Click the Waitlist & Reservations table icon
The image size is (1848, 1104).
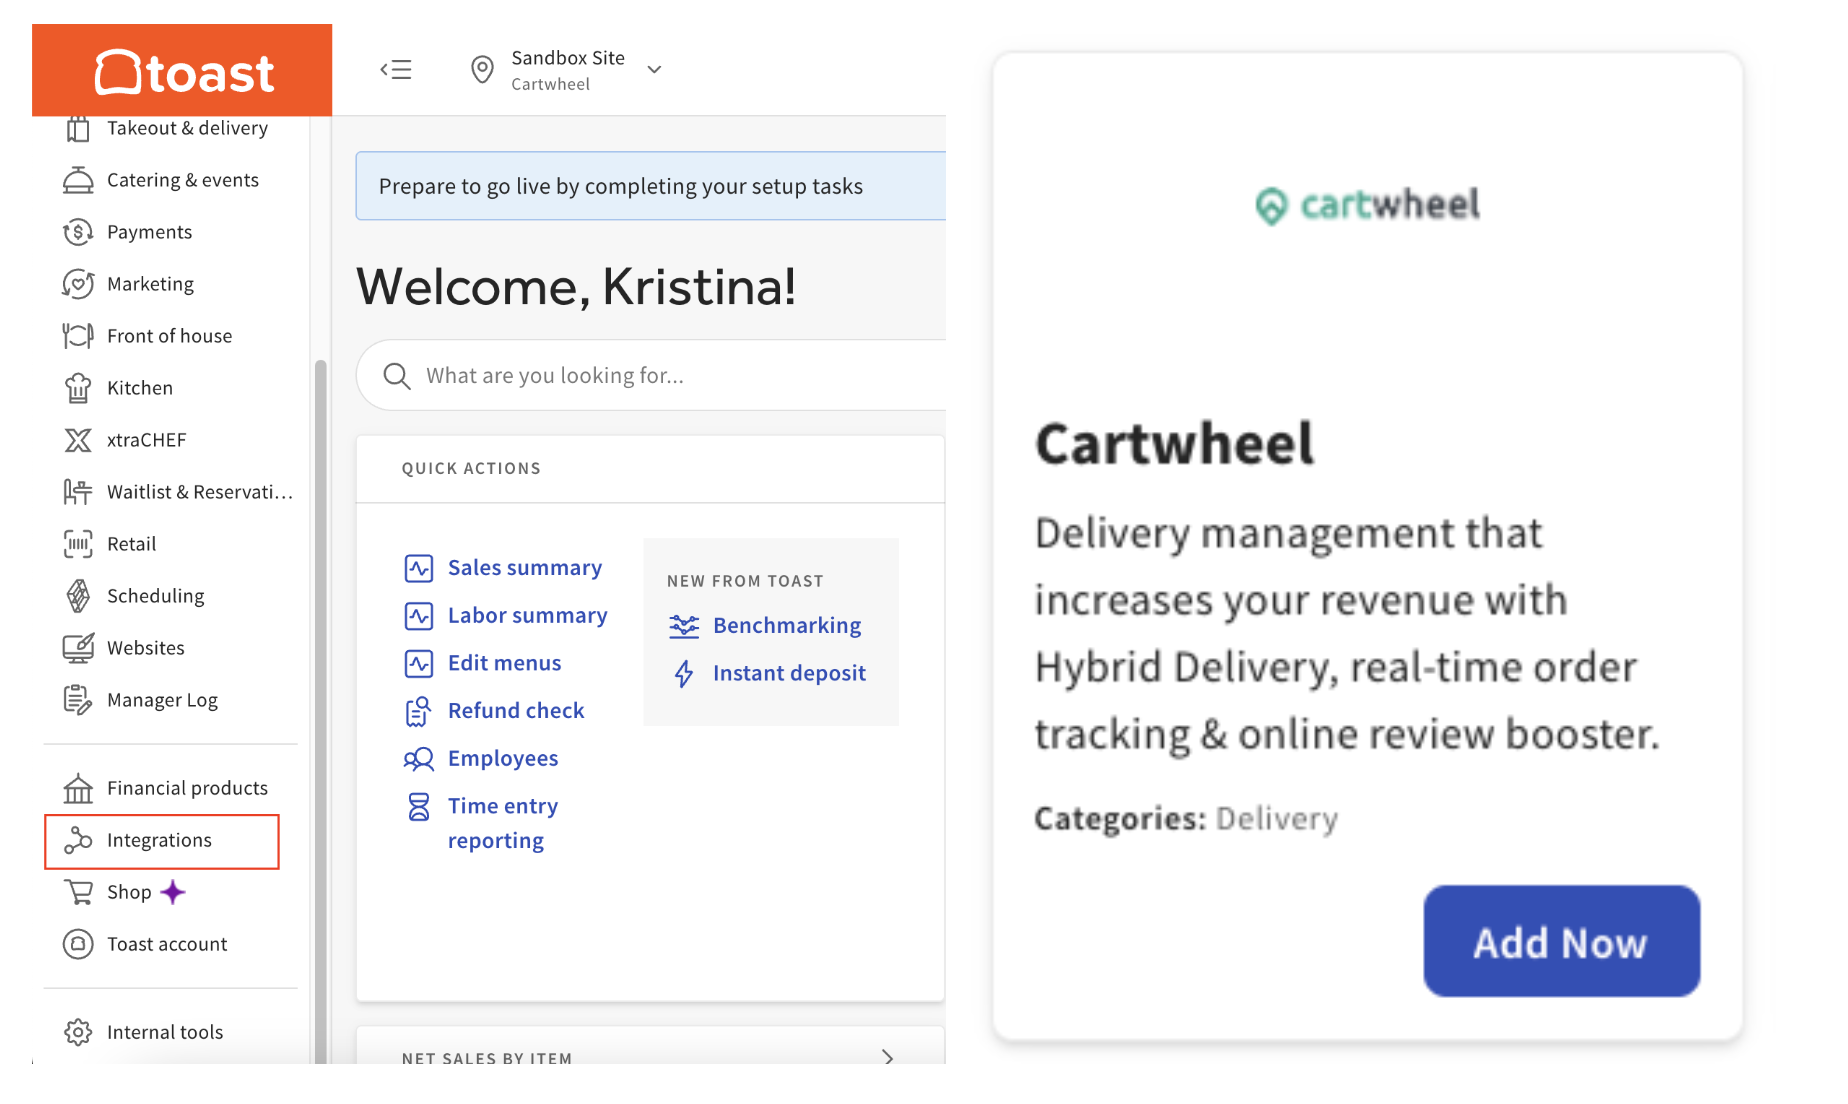[78, 492]
